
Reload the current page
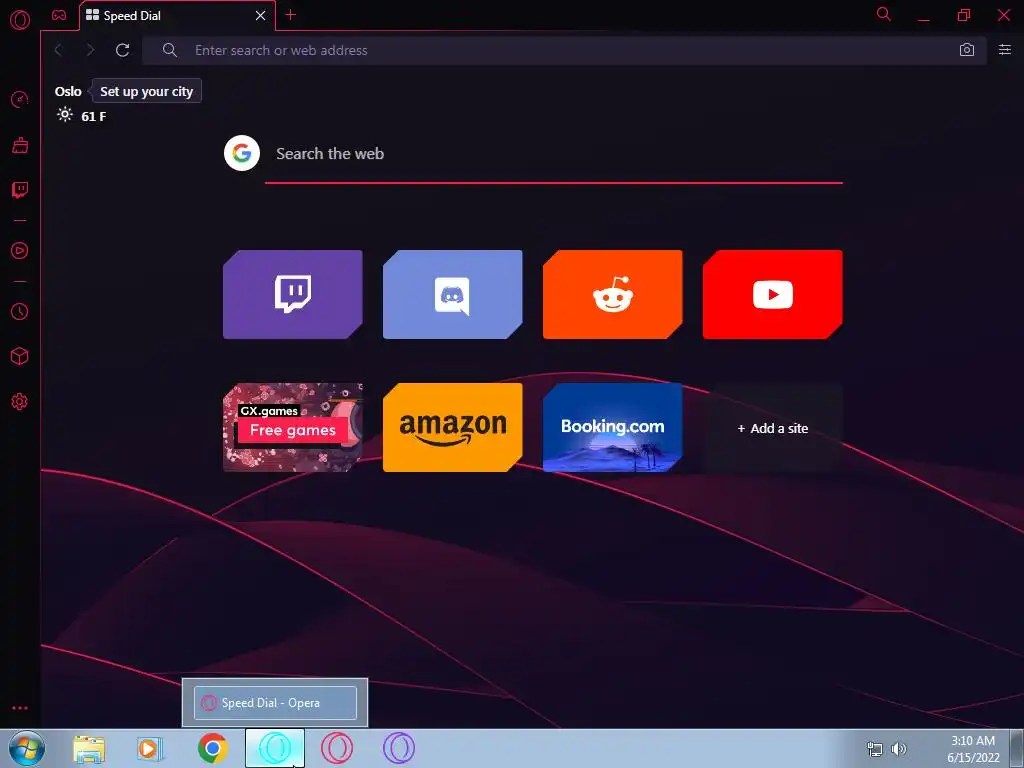click(122, 50)
